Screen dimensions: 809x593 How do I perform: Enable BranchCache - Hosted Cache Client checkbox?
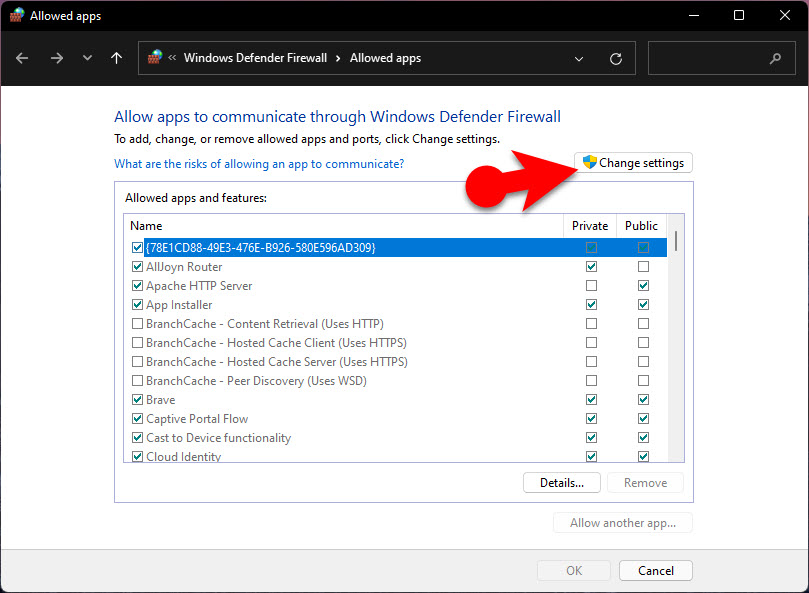coord(137,343)
